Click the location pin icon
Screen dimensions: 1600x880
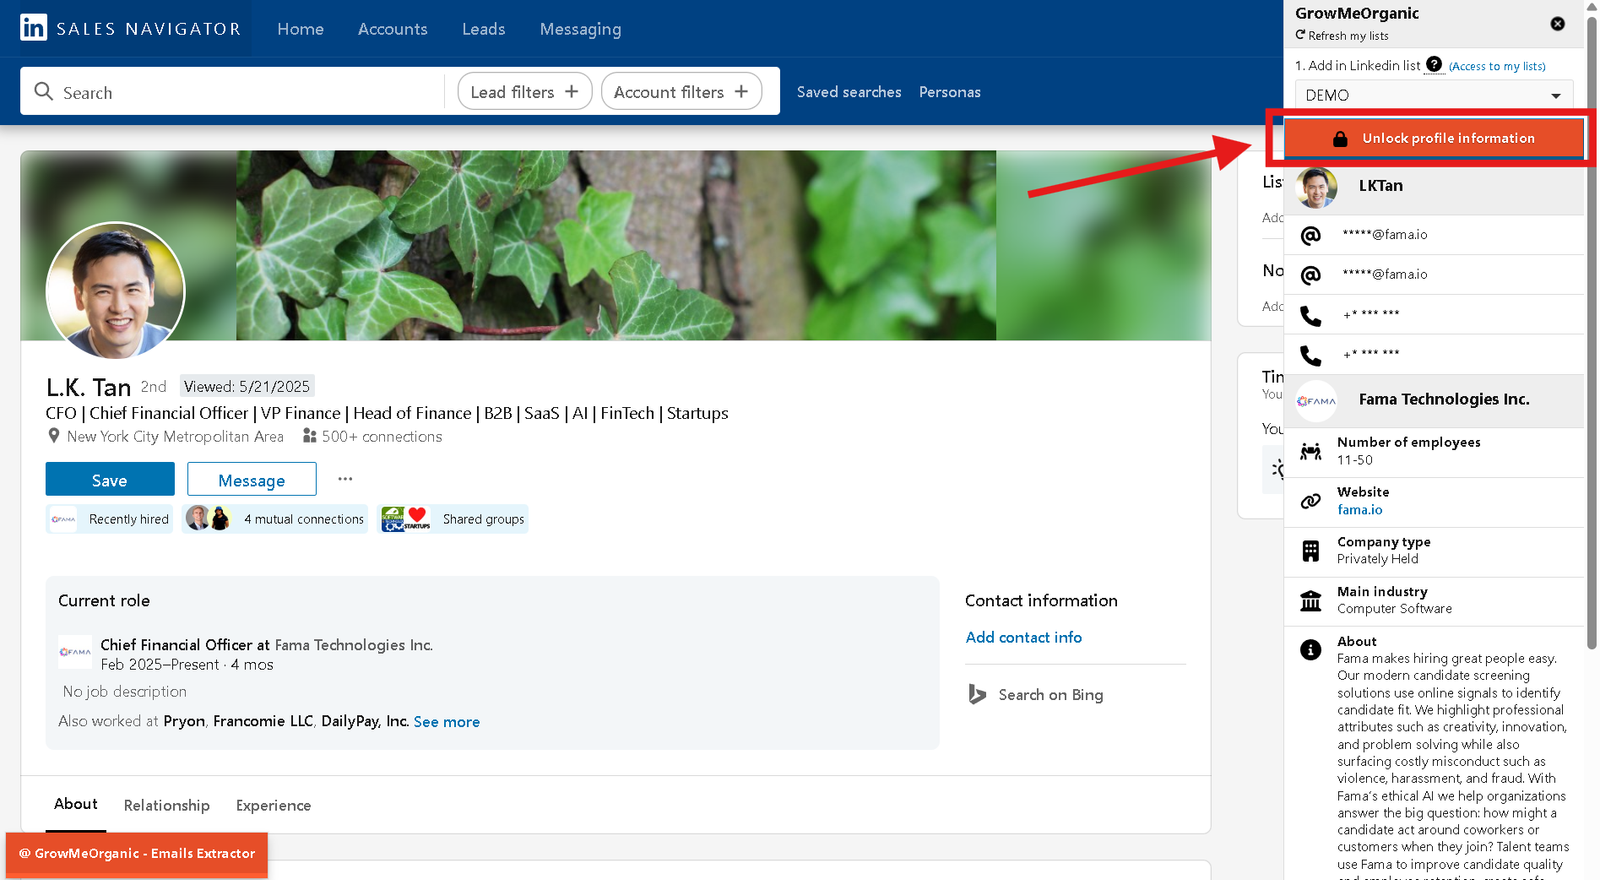click(x=54, y=436)
